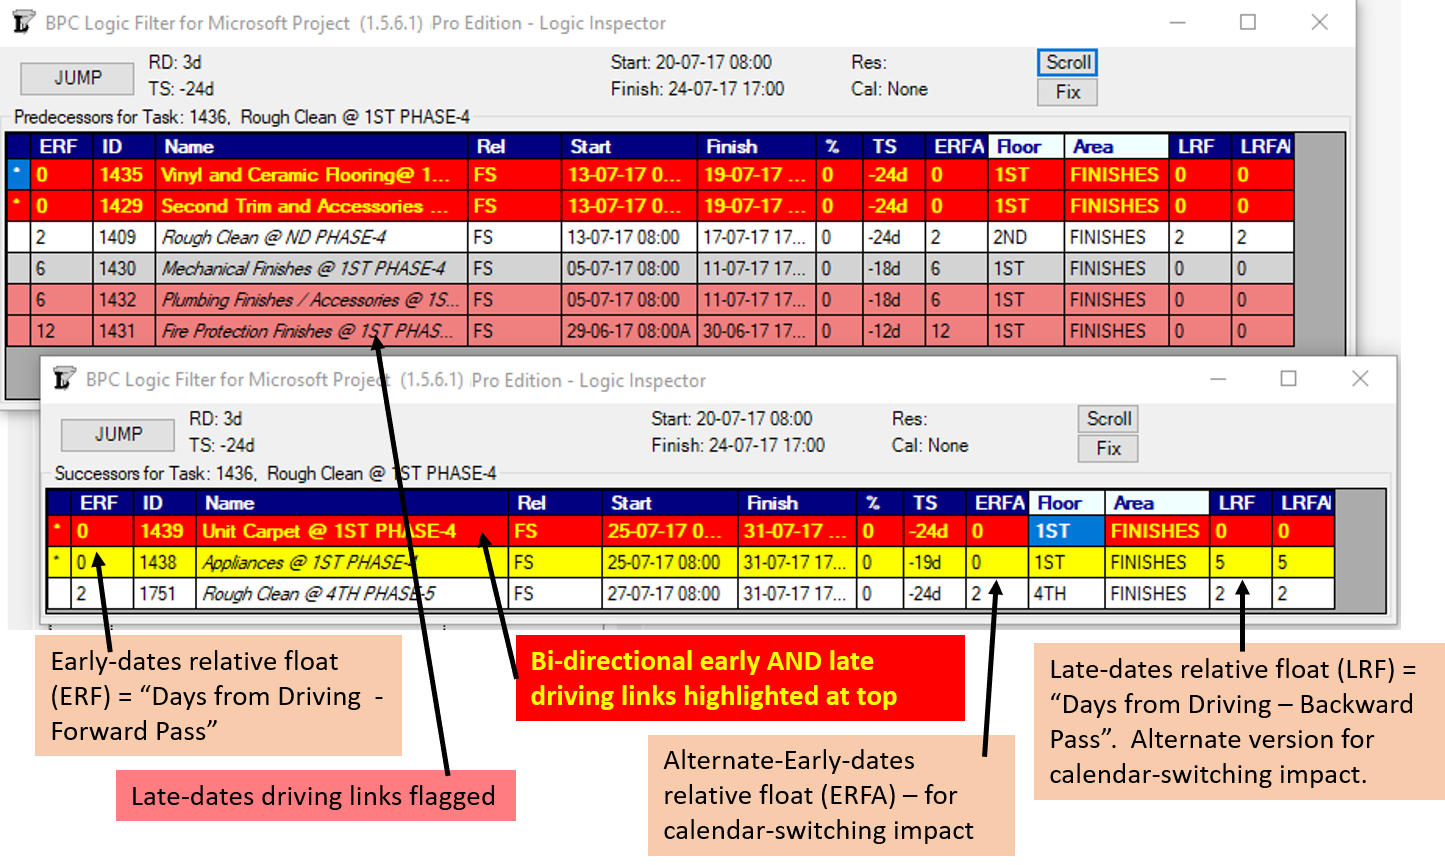Select Rough Clean @ ND PHASE-4 row
The height and width of the screenshot is (865, 1445).
pos(650,237)
